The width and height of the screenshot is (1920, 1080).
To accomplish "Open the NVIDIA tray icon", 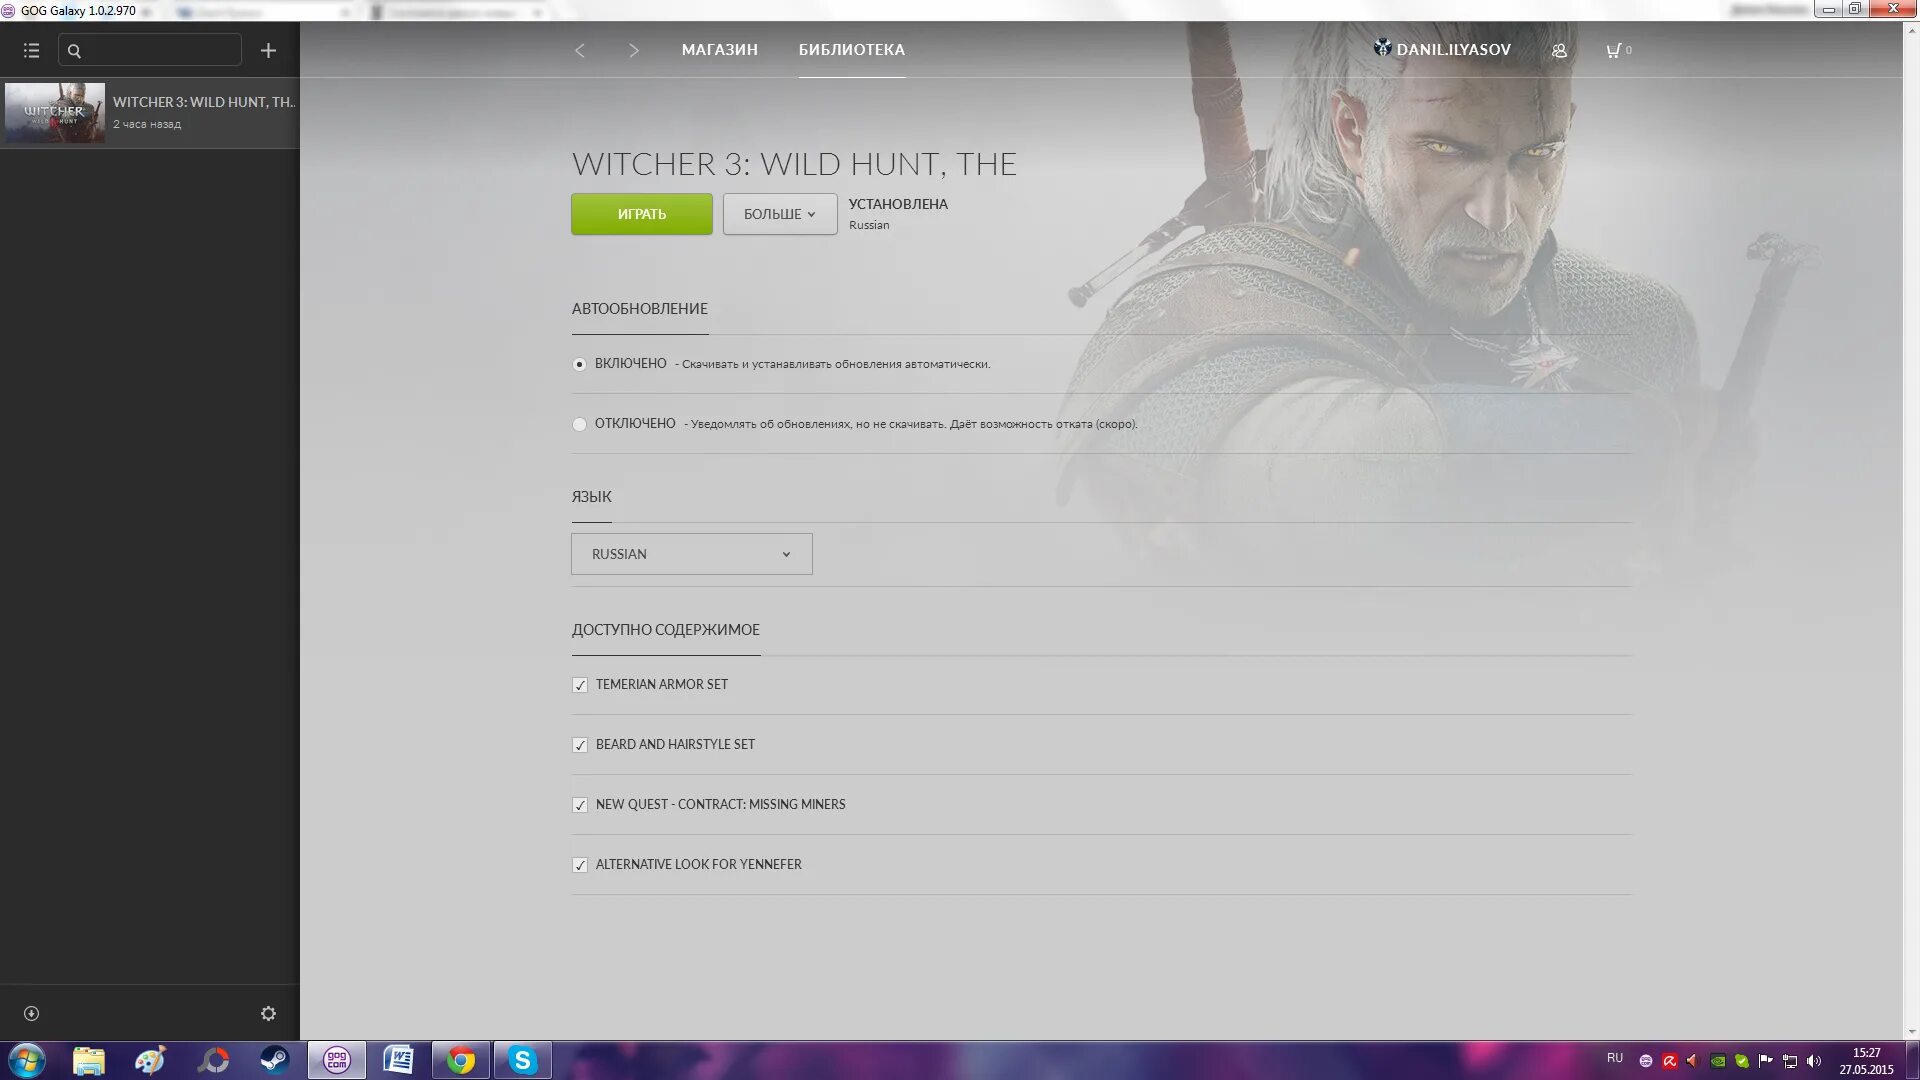I will [1718, 1061].
